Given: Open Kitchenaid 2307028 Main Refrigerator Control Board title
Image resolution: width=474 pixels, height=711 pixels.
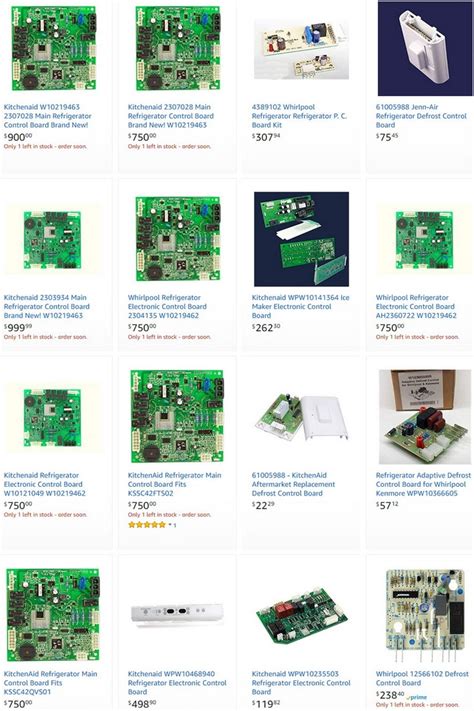Looking at the screenshot, I should [171, 116].
